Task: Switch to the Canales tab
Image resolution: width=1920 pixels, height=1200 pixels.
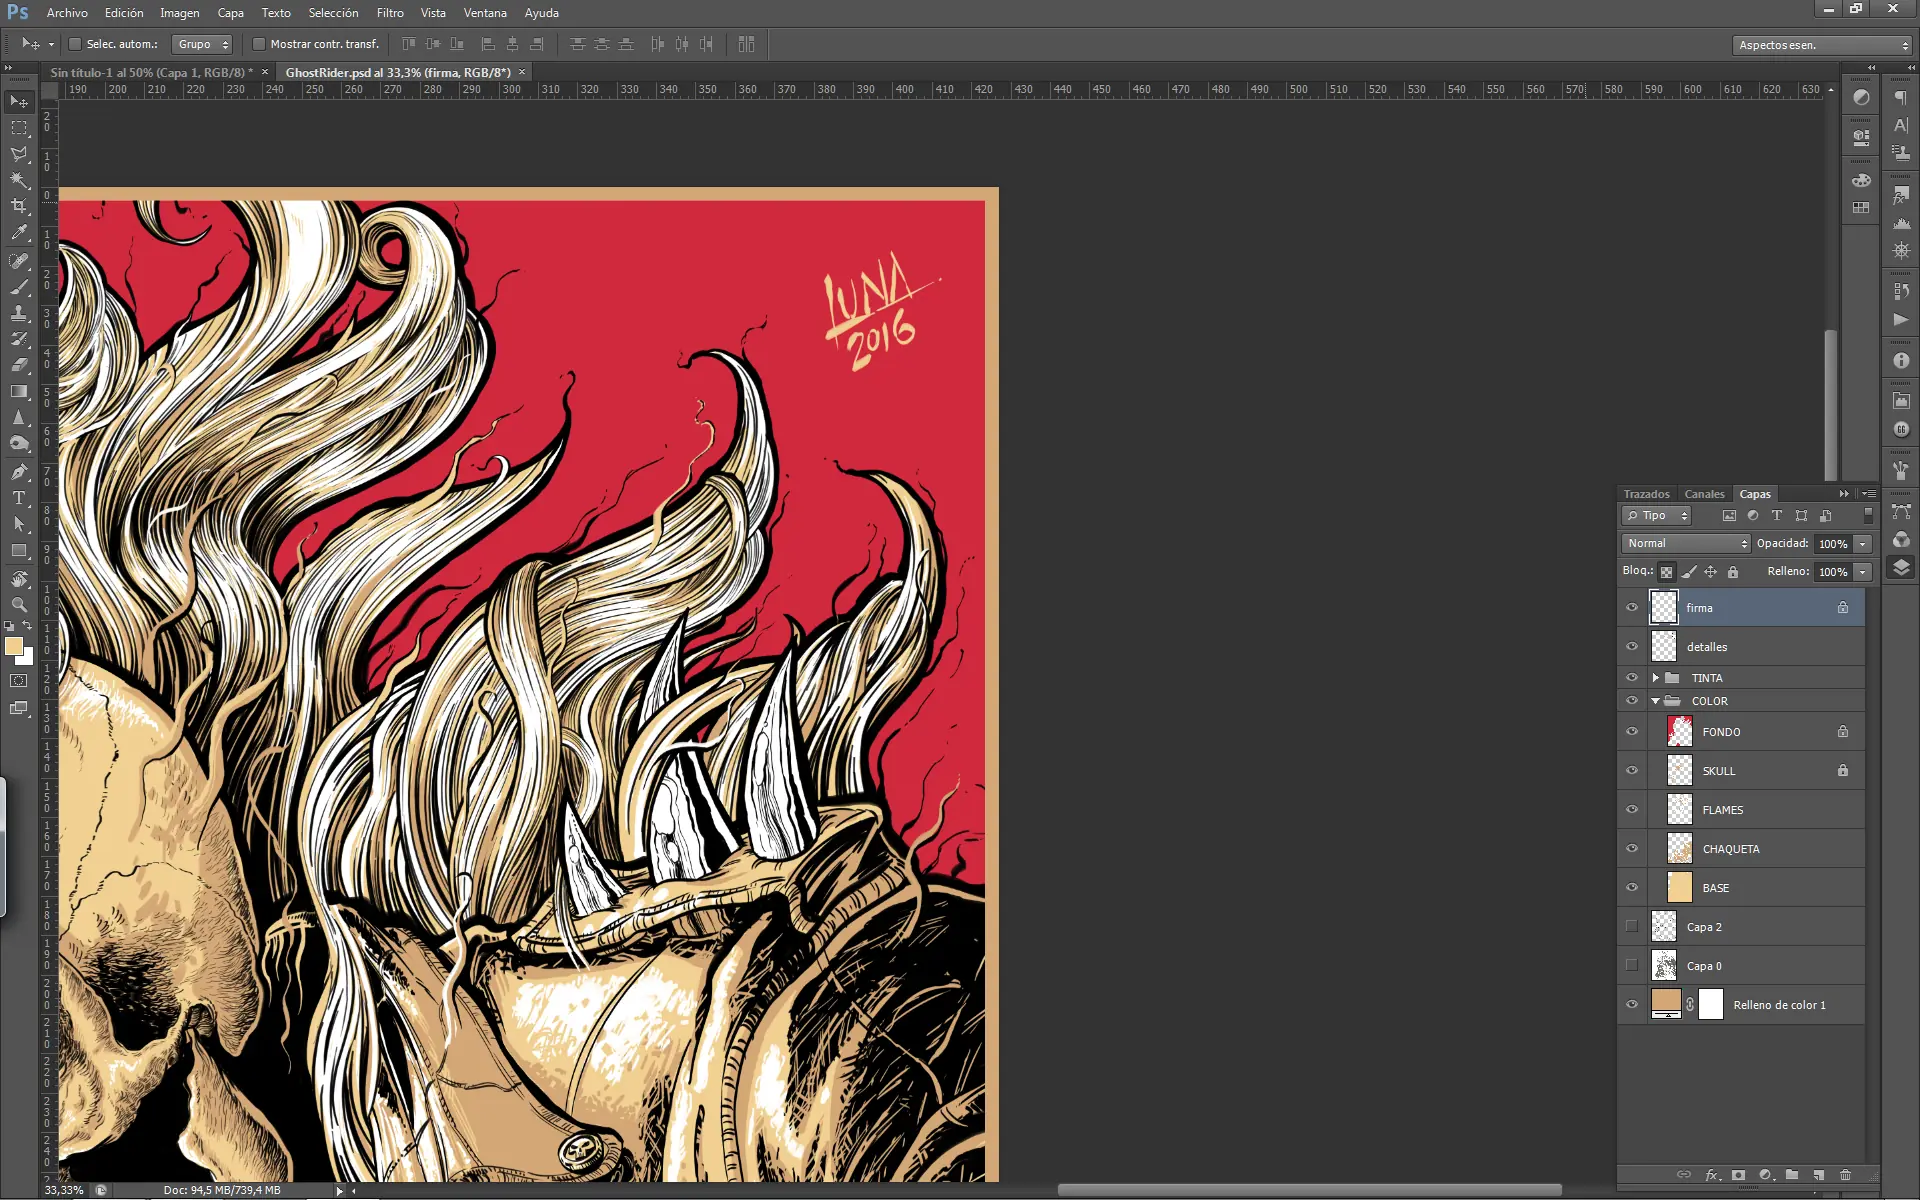Action: point(1704,494)
